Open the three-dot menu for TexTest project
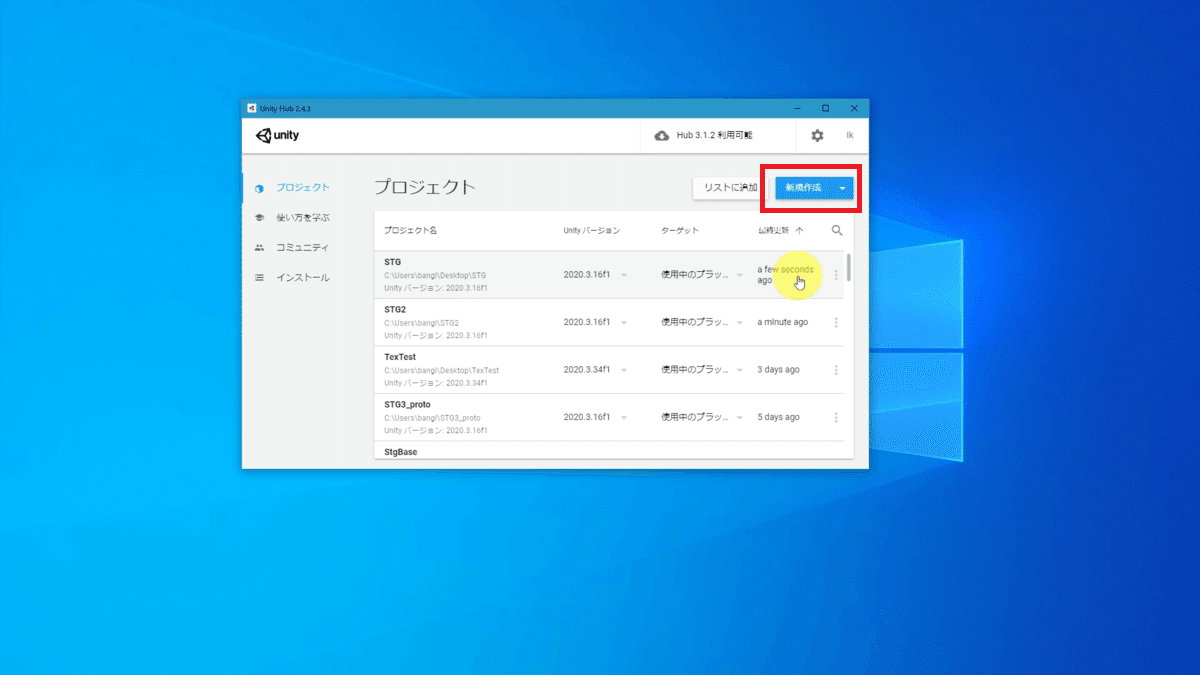 point(836,370)
